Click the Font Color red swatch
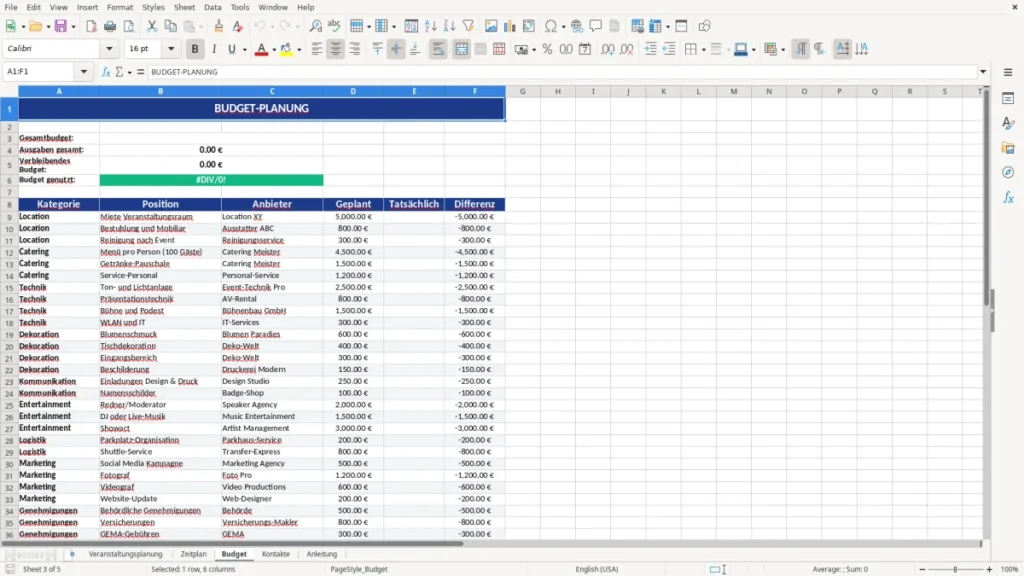This screenshot has width=1024, height=576. 261,49
